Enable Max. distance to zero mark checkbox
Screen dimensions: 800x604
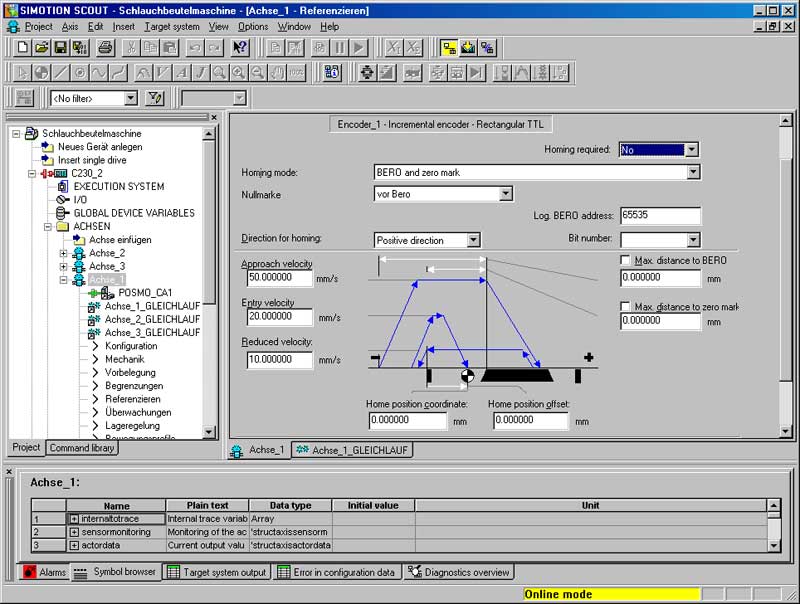tap(625, 306)
